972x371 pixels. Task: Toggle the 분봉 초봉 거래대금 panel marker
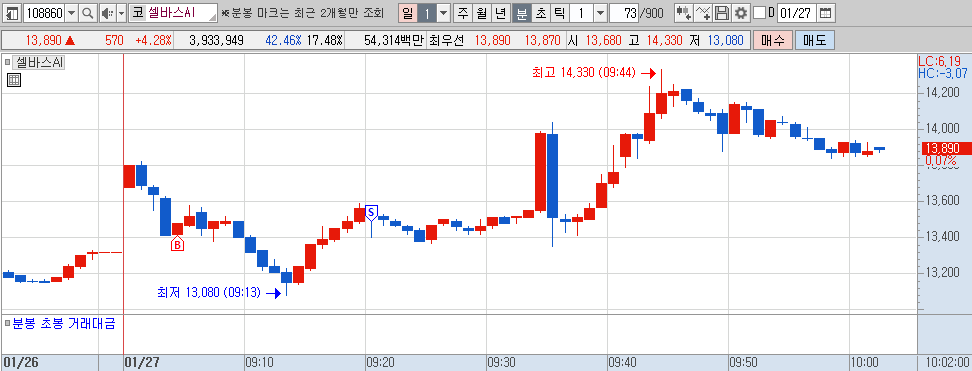click(7, 323)
